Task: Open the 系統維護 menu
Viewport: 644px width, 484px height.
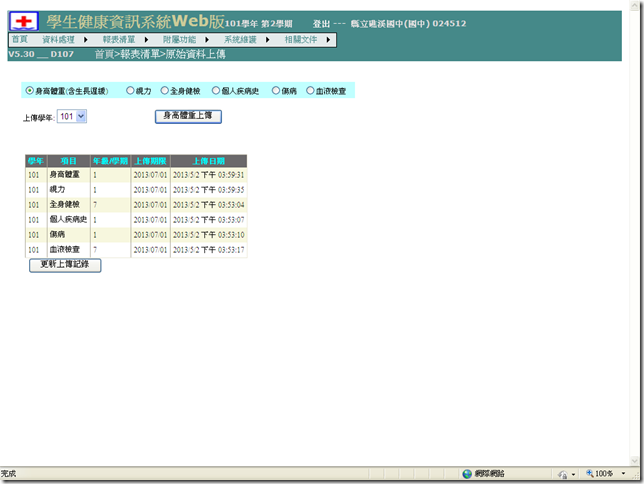Action: click(x=240, y=39)
